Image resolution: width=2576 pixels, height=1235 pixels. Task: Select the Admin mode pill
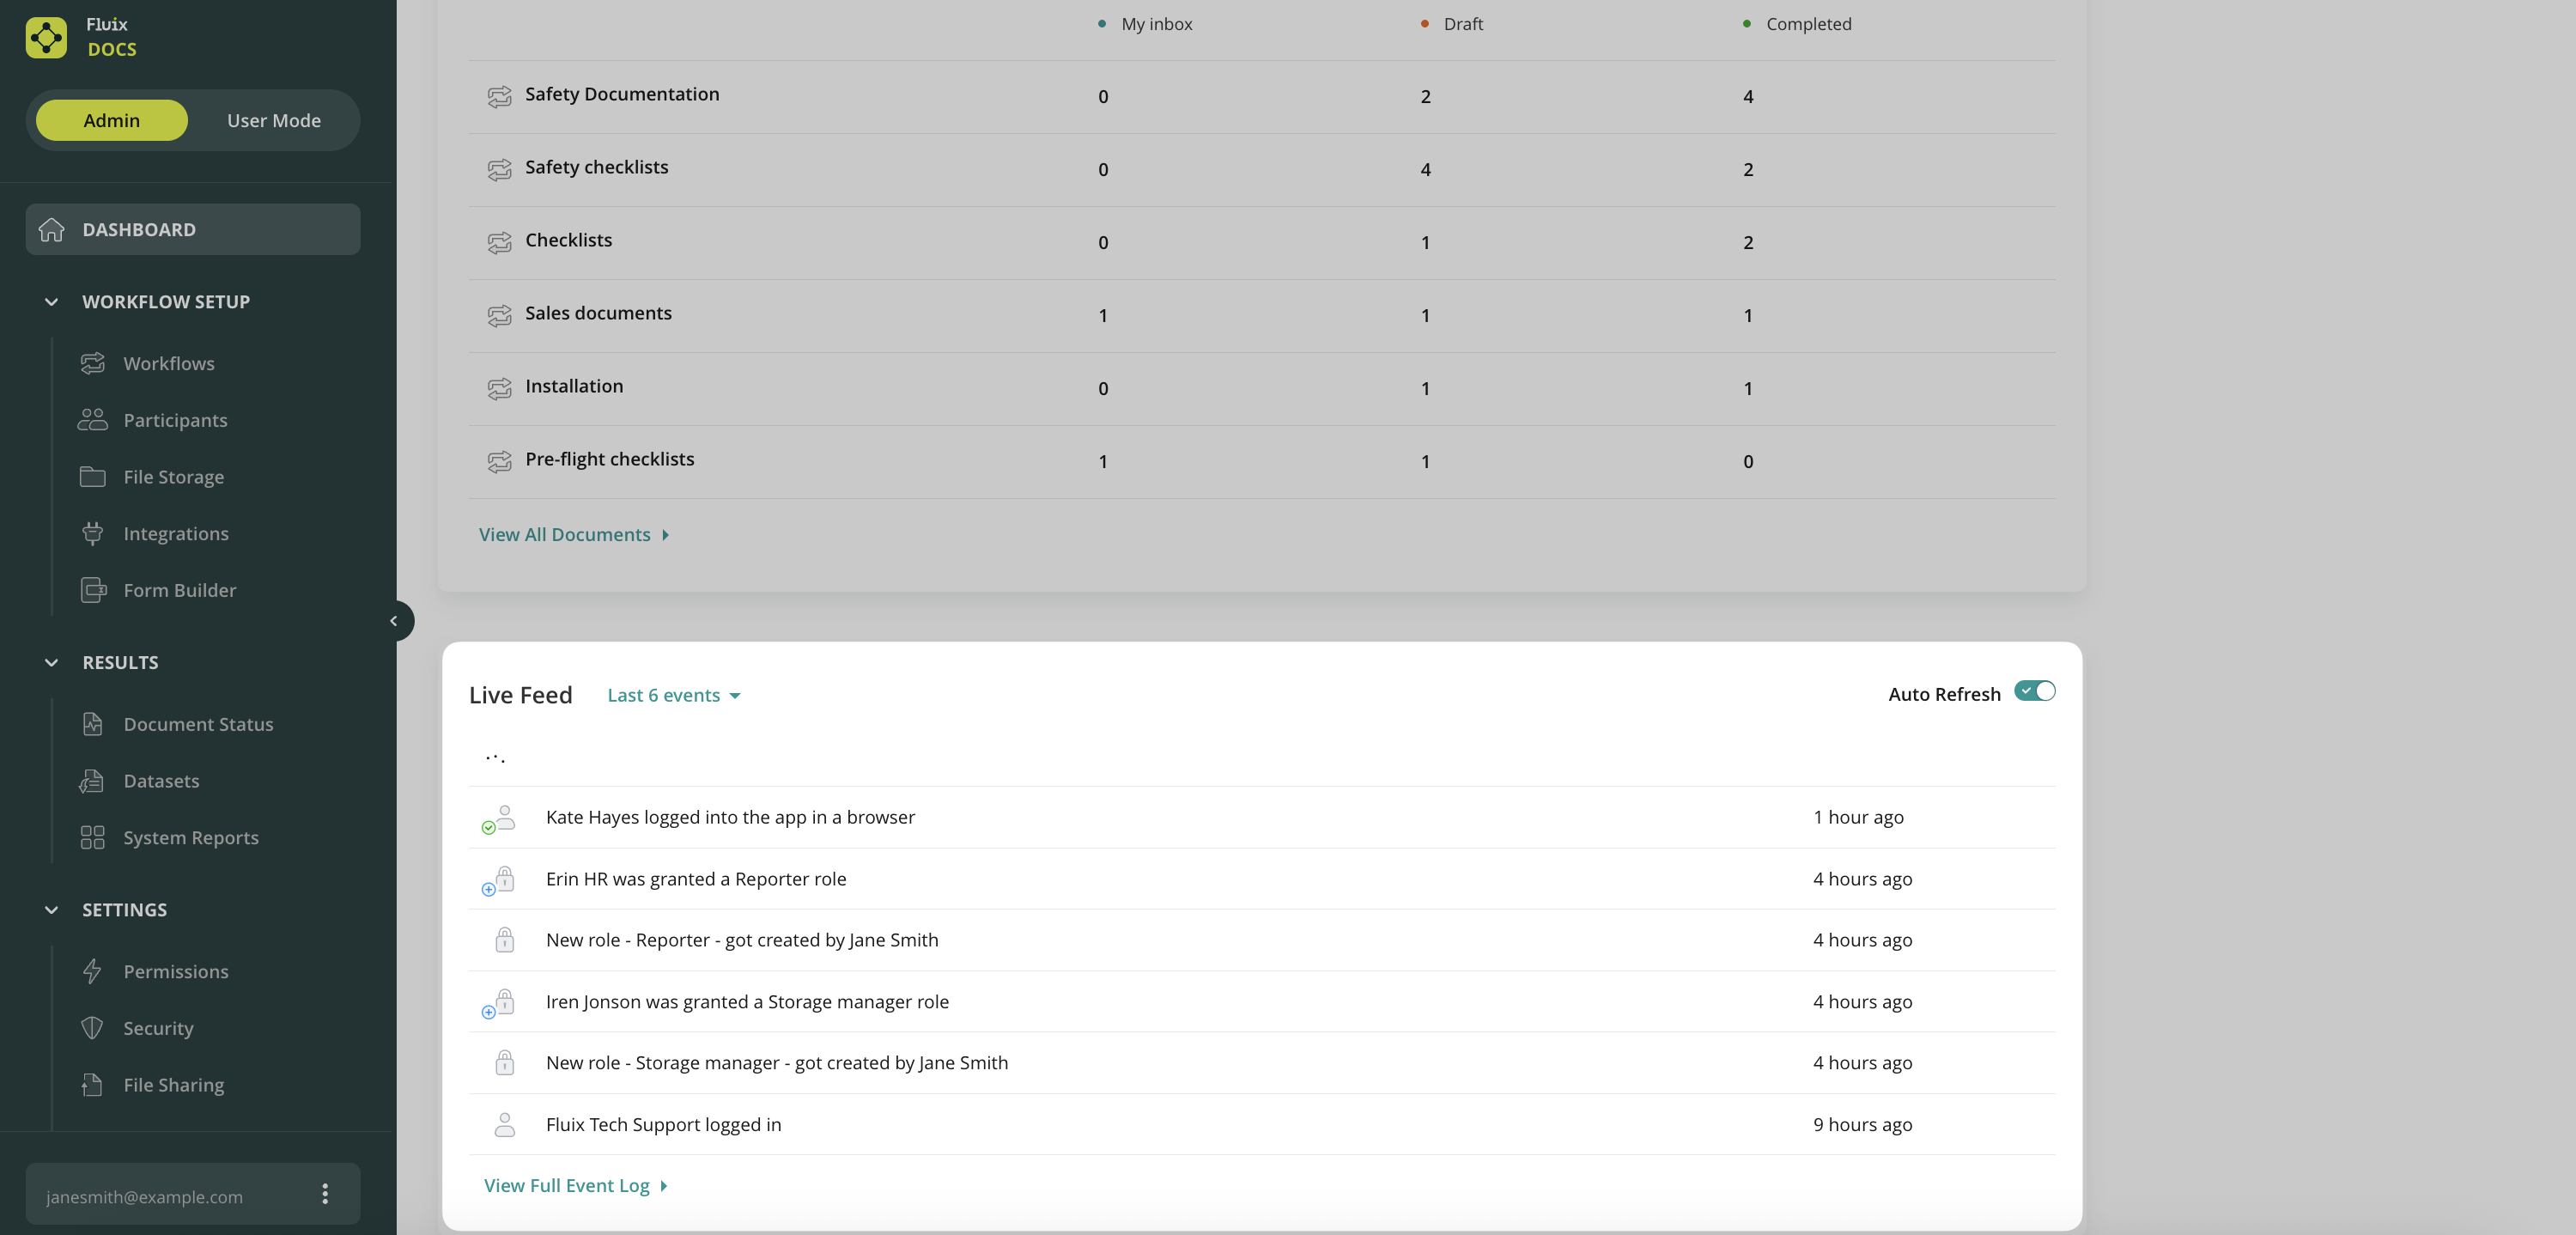pyautogui.click(x=112, y=120)
